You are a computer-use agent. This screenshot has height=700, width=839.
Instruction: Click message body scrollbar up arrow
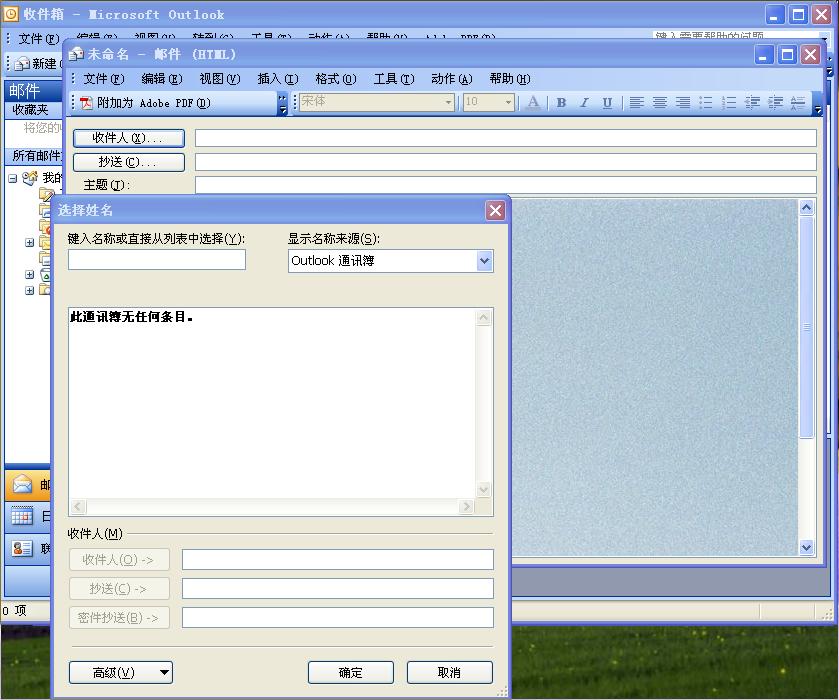[x=806, y=207]
